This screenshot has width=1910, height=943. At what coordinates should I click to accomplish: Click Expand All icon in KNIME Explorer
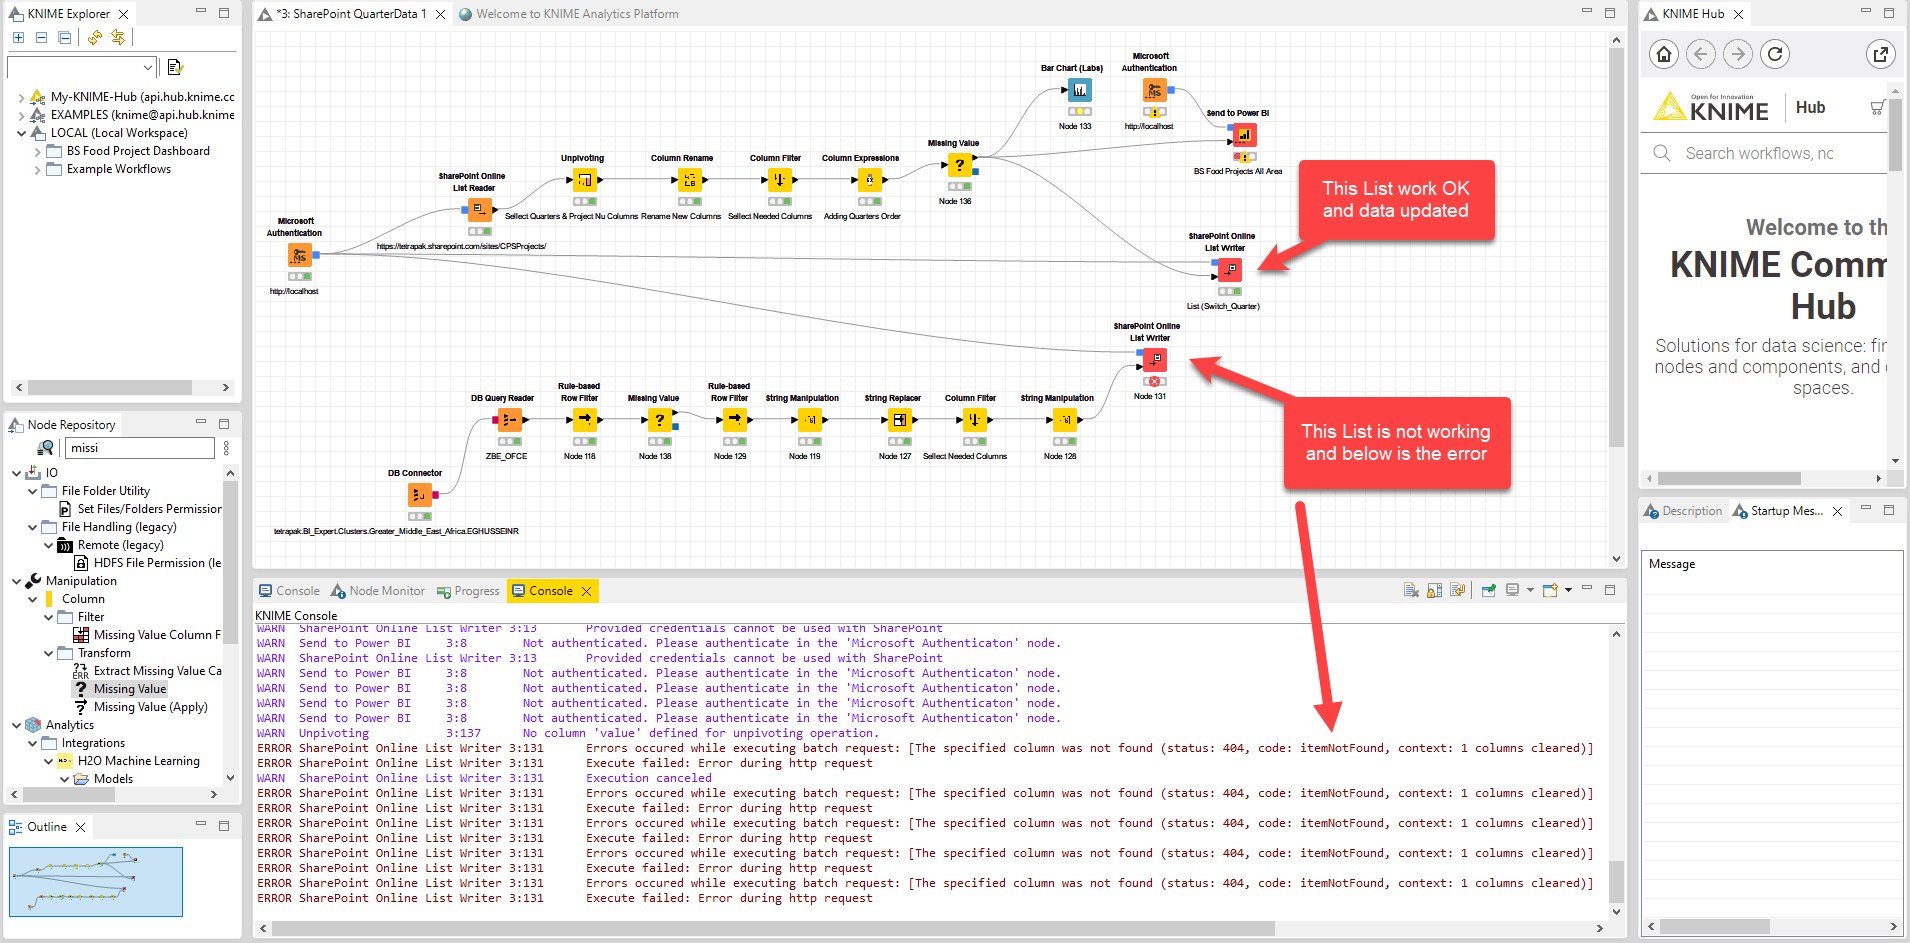pos(18,37)
